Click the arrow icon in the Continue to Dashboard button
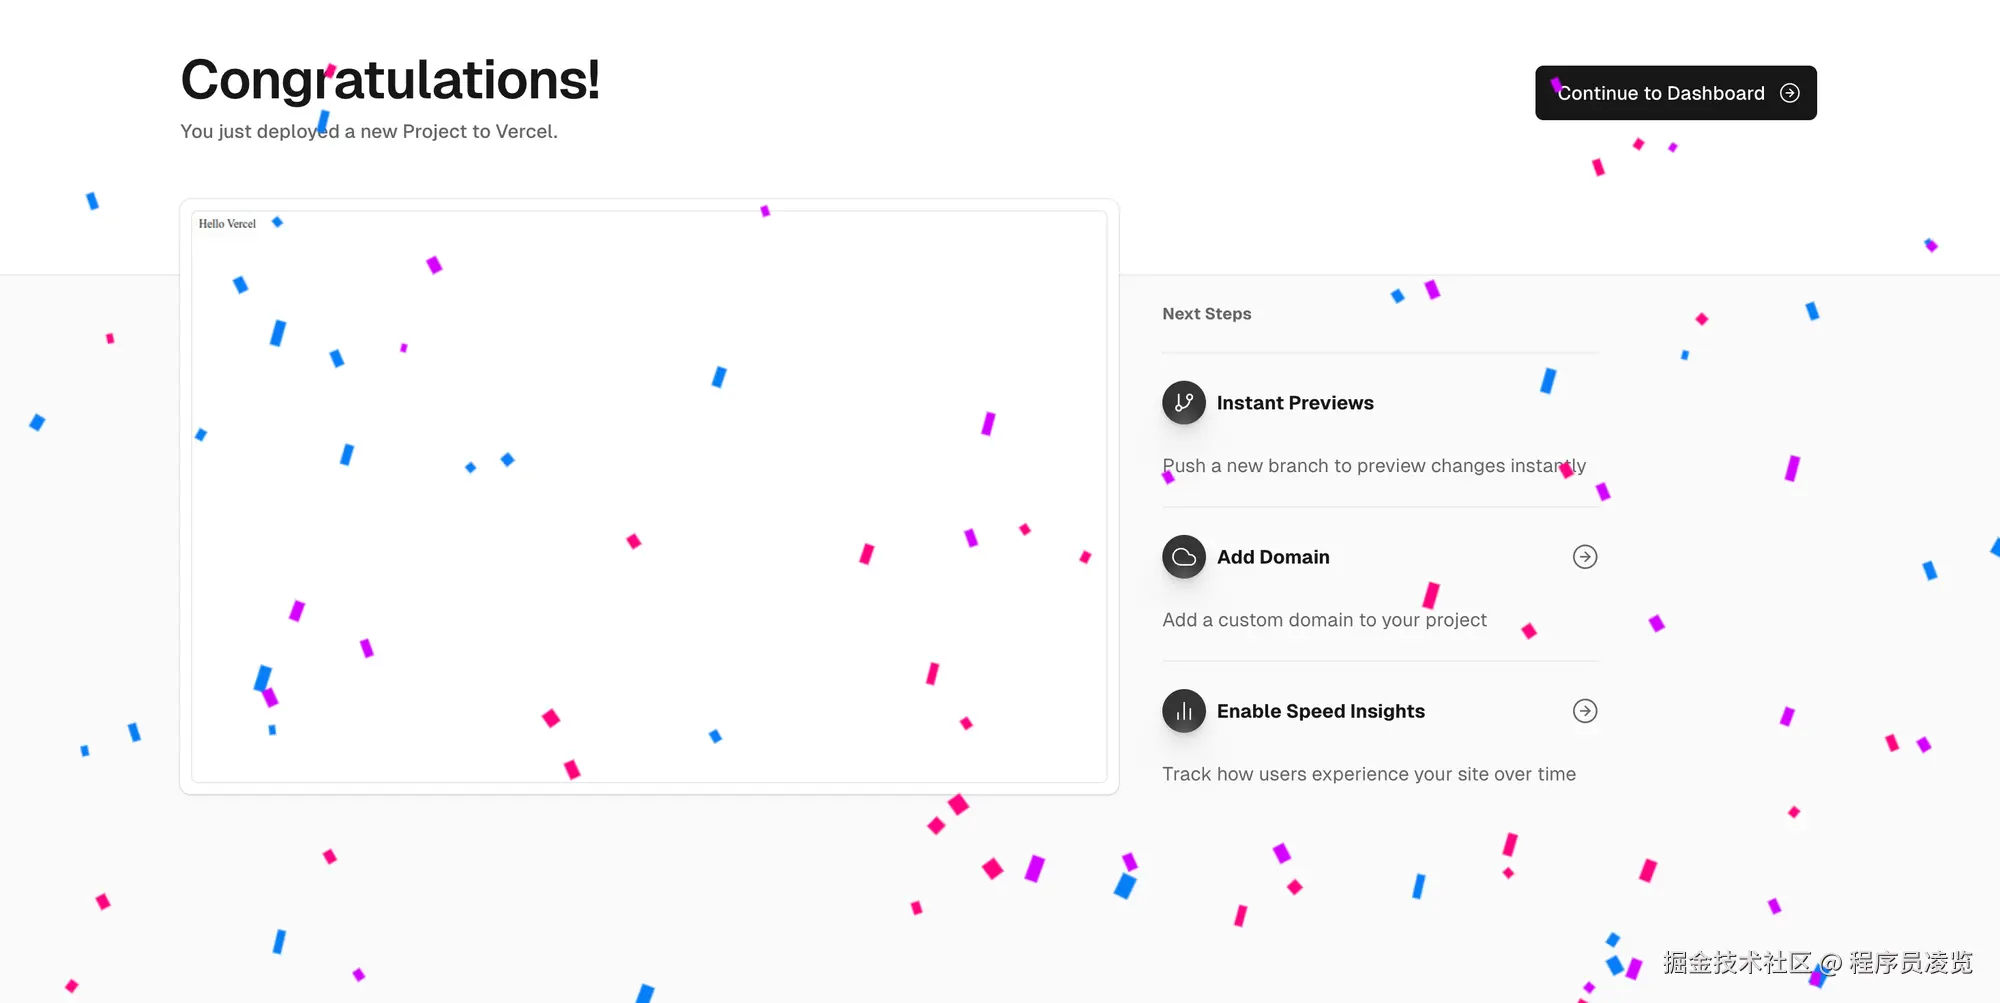This screenshot has height=1003, width=2000. click(x=1790, y=93)
